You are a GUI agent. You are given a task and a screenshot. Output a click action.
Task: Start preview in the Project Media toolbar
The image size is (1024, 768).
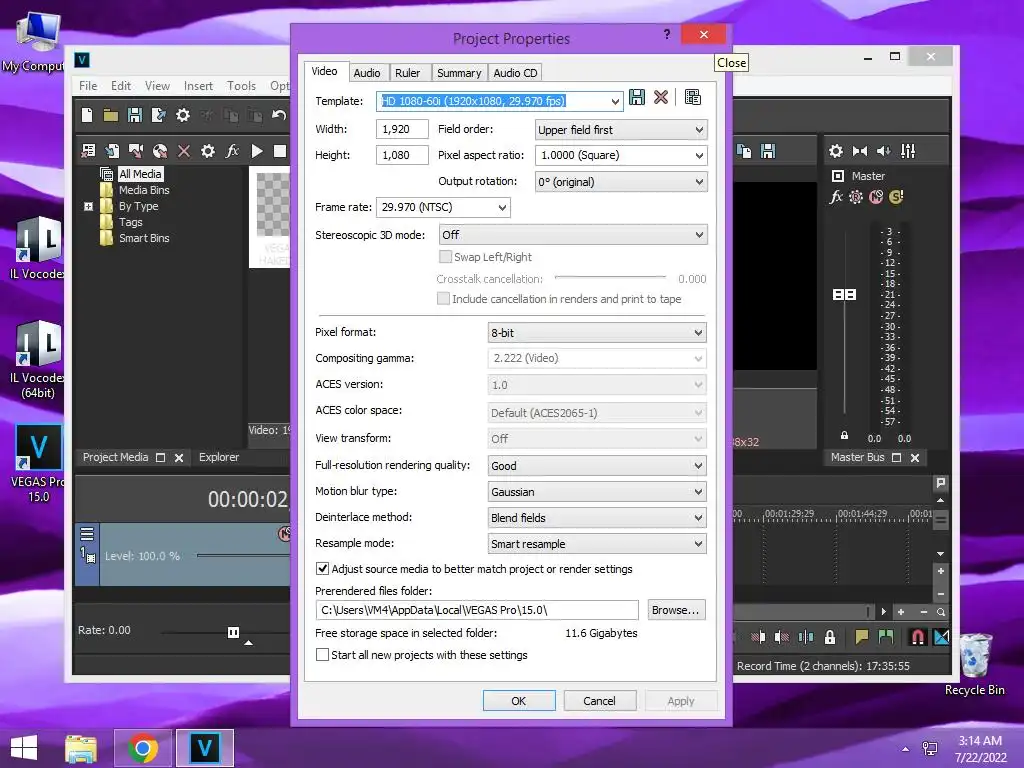(x=257, y=152)
